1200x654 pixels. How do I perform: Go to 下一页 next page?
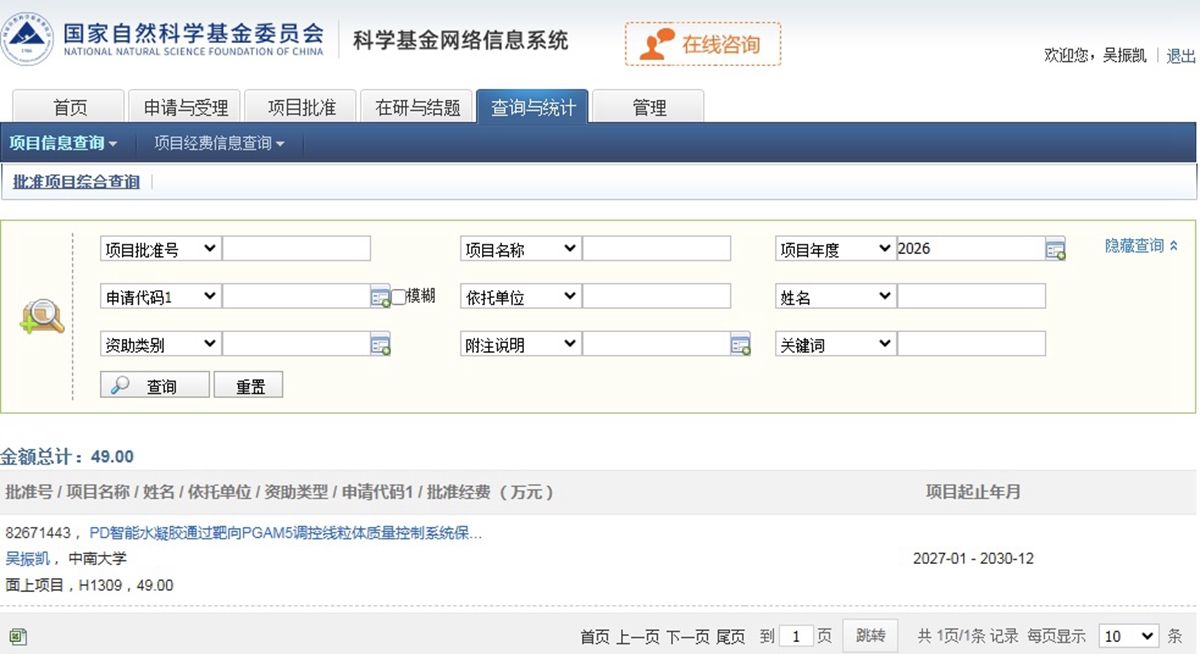click(x=688, y=637)
